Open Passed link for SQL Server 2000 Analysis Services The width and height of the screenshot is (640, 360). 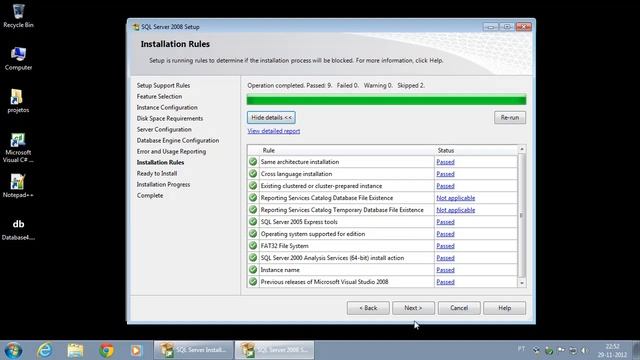point(445,258)
